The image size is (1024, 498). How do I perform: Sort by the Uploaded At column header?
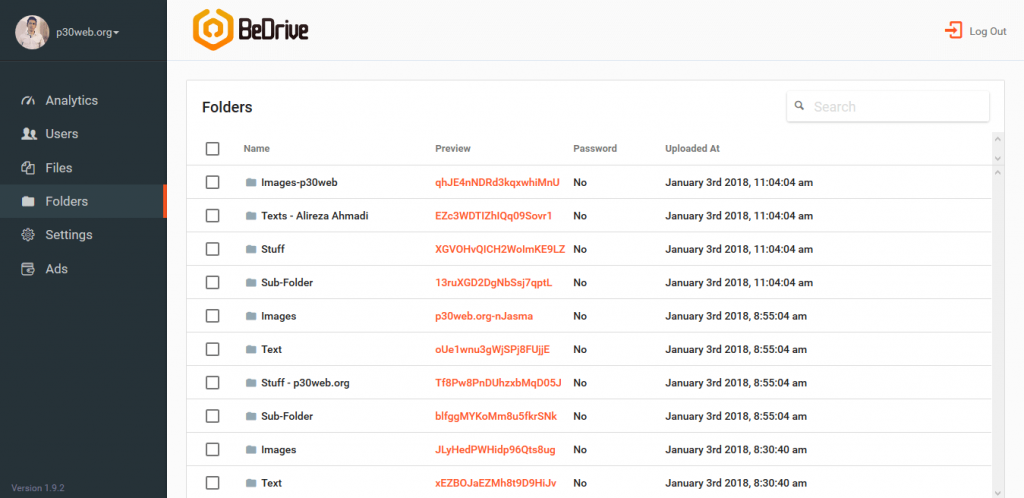(x=692, y=149)
